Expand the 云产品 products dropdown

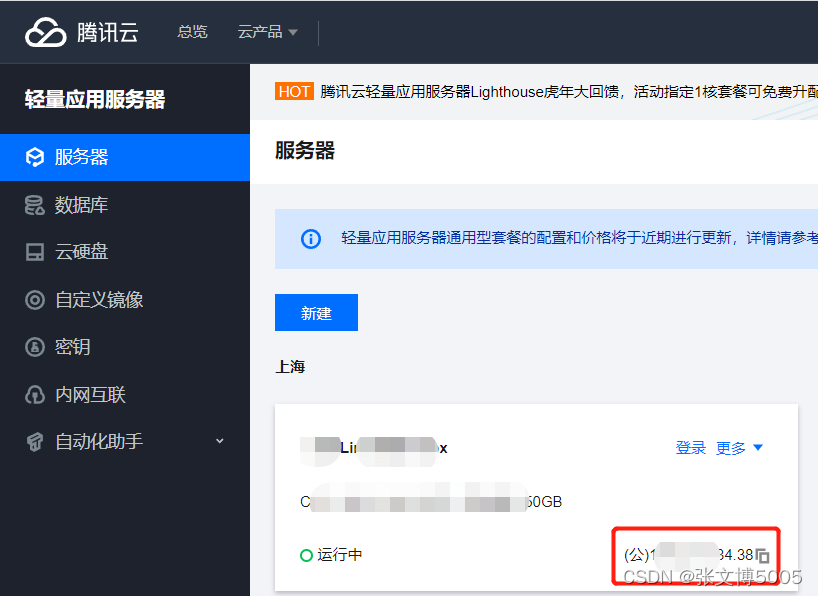[x=268, y=32]
